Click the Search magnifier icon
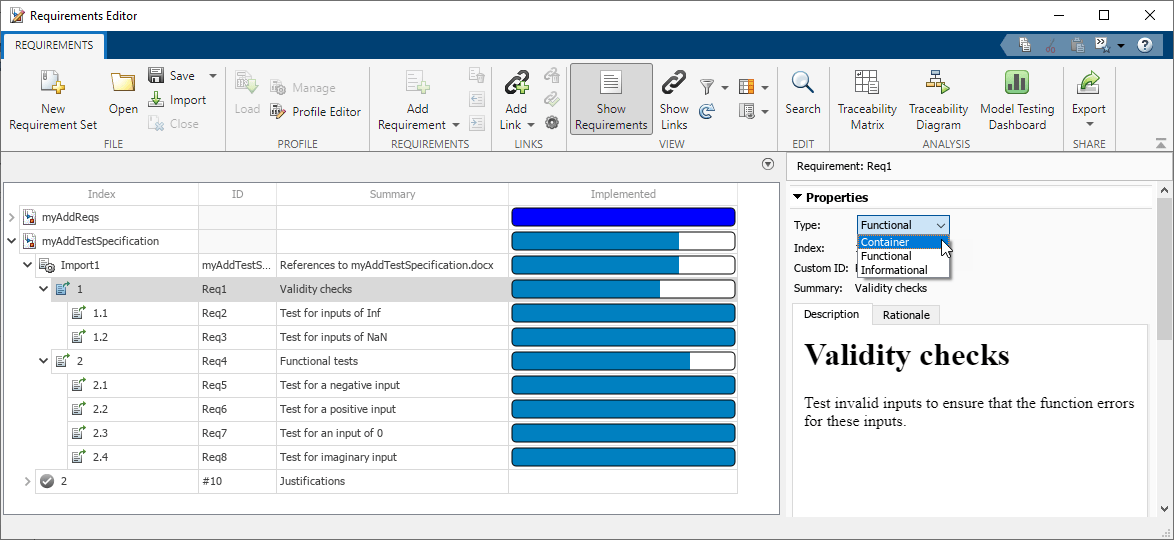The width and height of the screenshot is (1174, 540). pos(802,84)
